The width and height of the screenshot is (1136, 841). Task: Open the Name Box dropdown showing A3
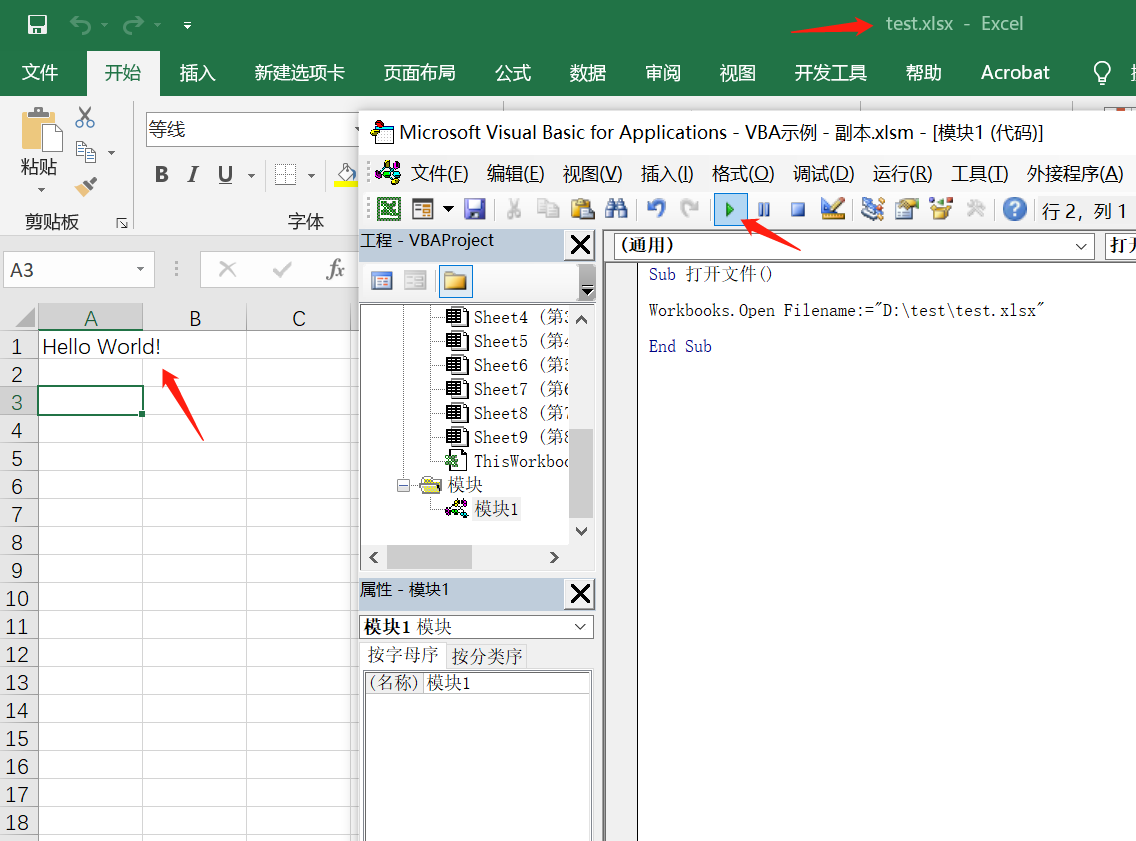pos(141,270)
